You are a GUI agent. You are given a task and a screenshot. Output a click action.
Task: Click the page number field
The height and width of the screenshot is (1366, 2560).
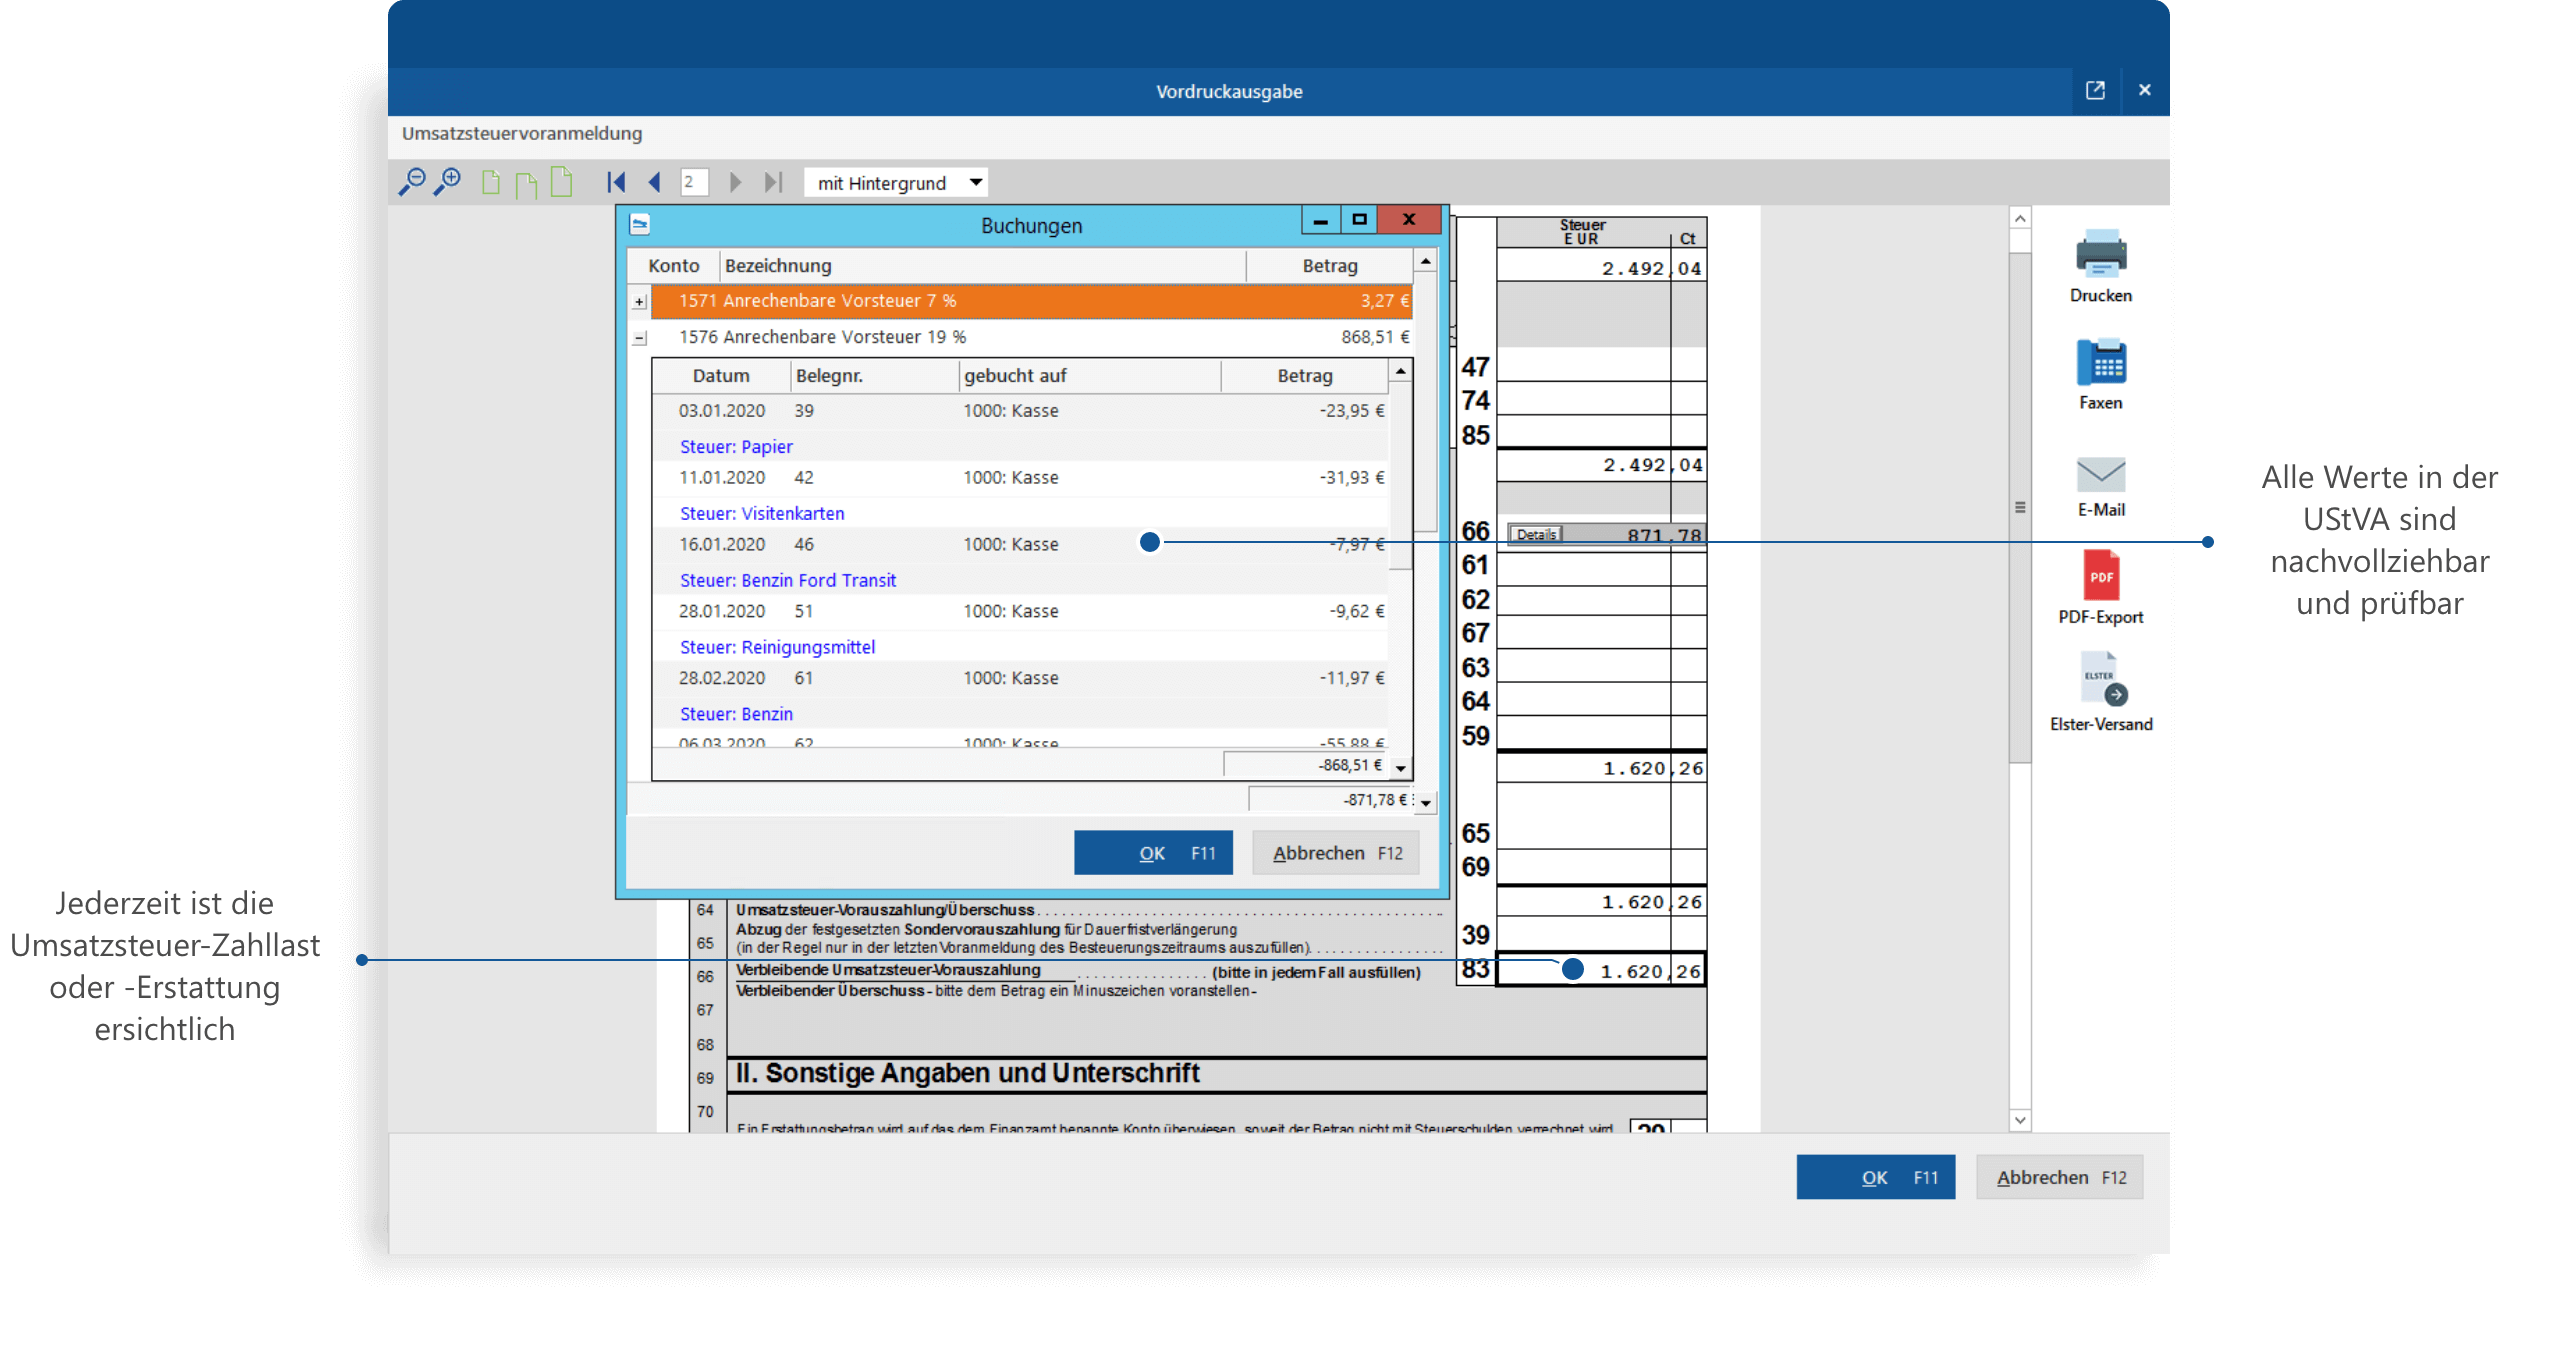click(694, 182)
